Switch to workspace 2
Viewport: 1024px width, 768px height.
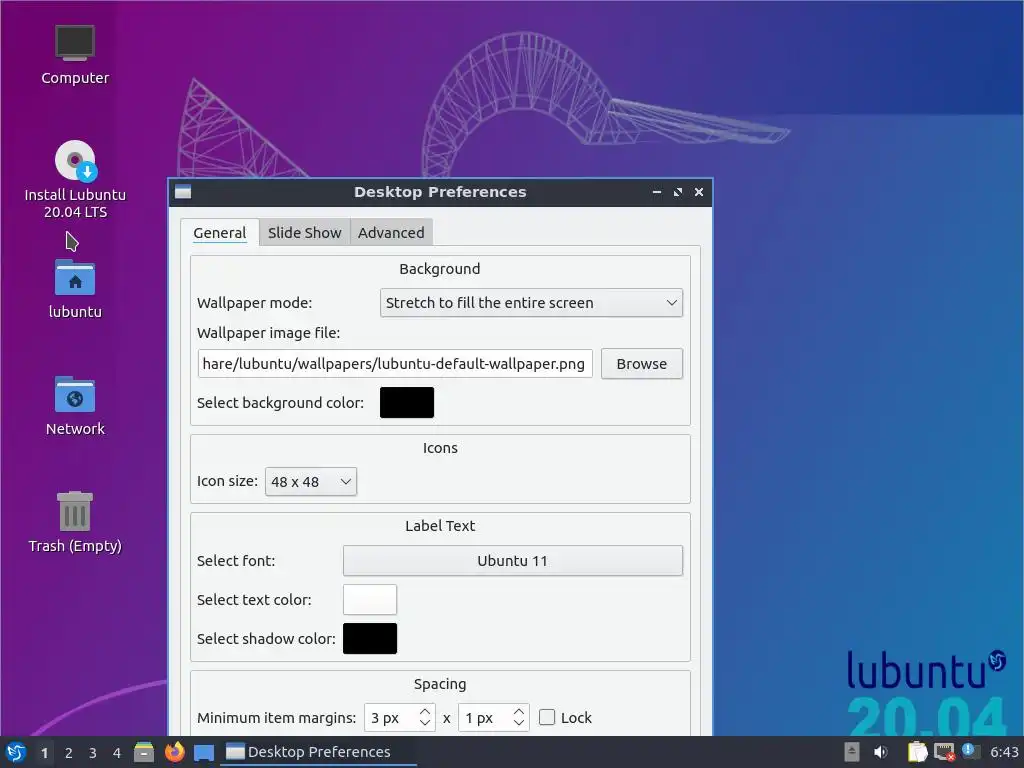69,753
